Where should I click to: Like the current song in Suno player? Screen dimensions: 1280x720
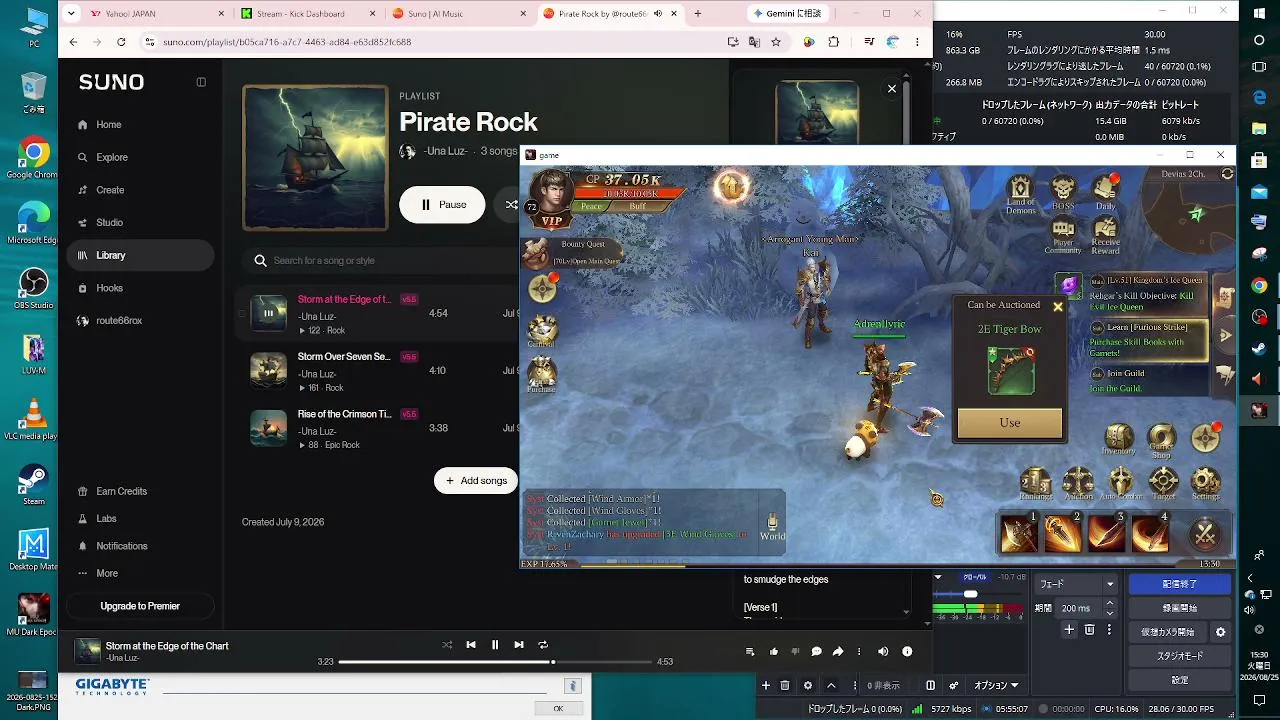(x=774, y=652)
